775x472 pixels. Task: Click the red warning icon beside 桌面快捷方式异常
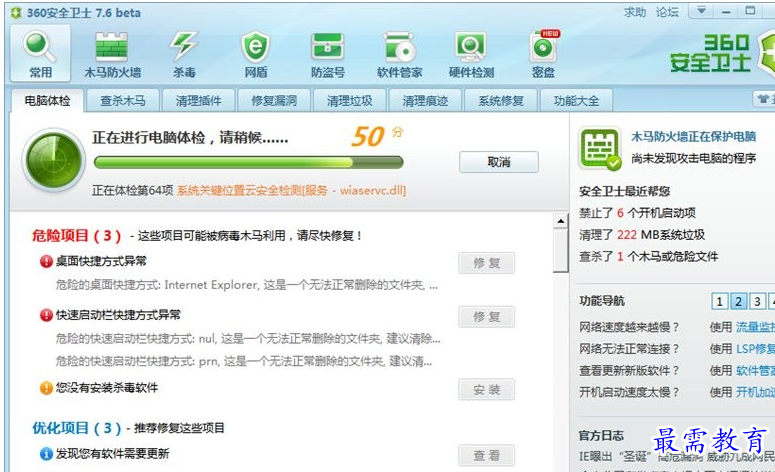point(46,261)
